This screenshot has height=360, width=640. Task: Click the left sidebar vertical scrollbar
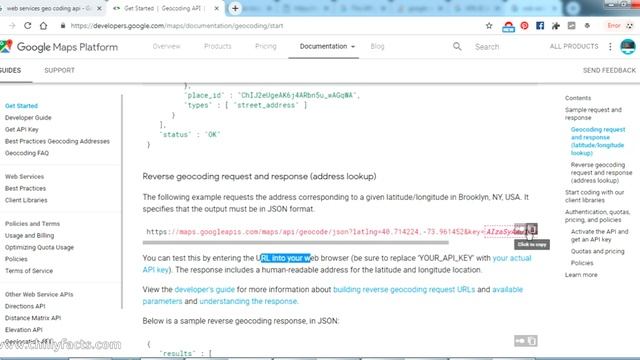point(122,202)
